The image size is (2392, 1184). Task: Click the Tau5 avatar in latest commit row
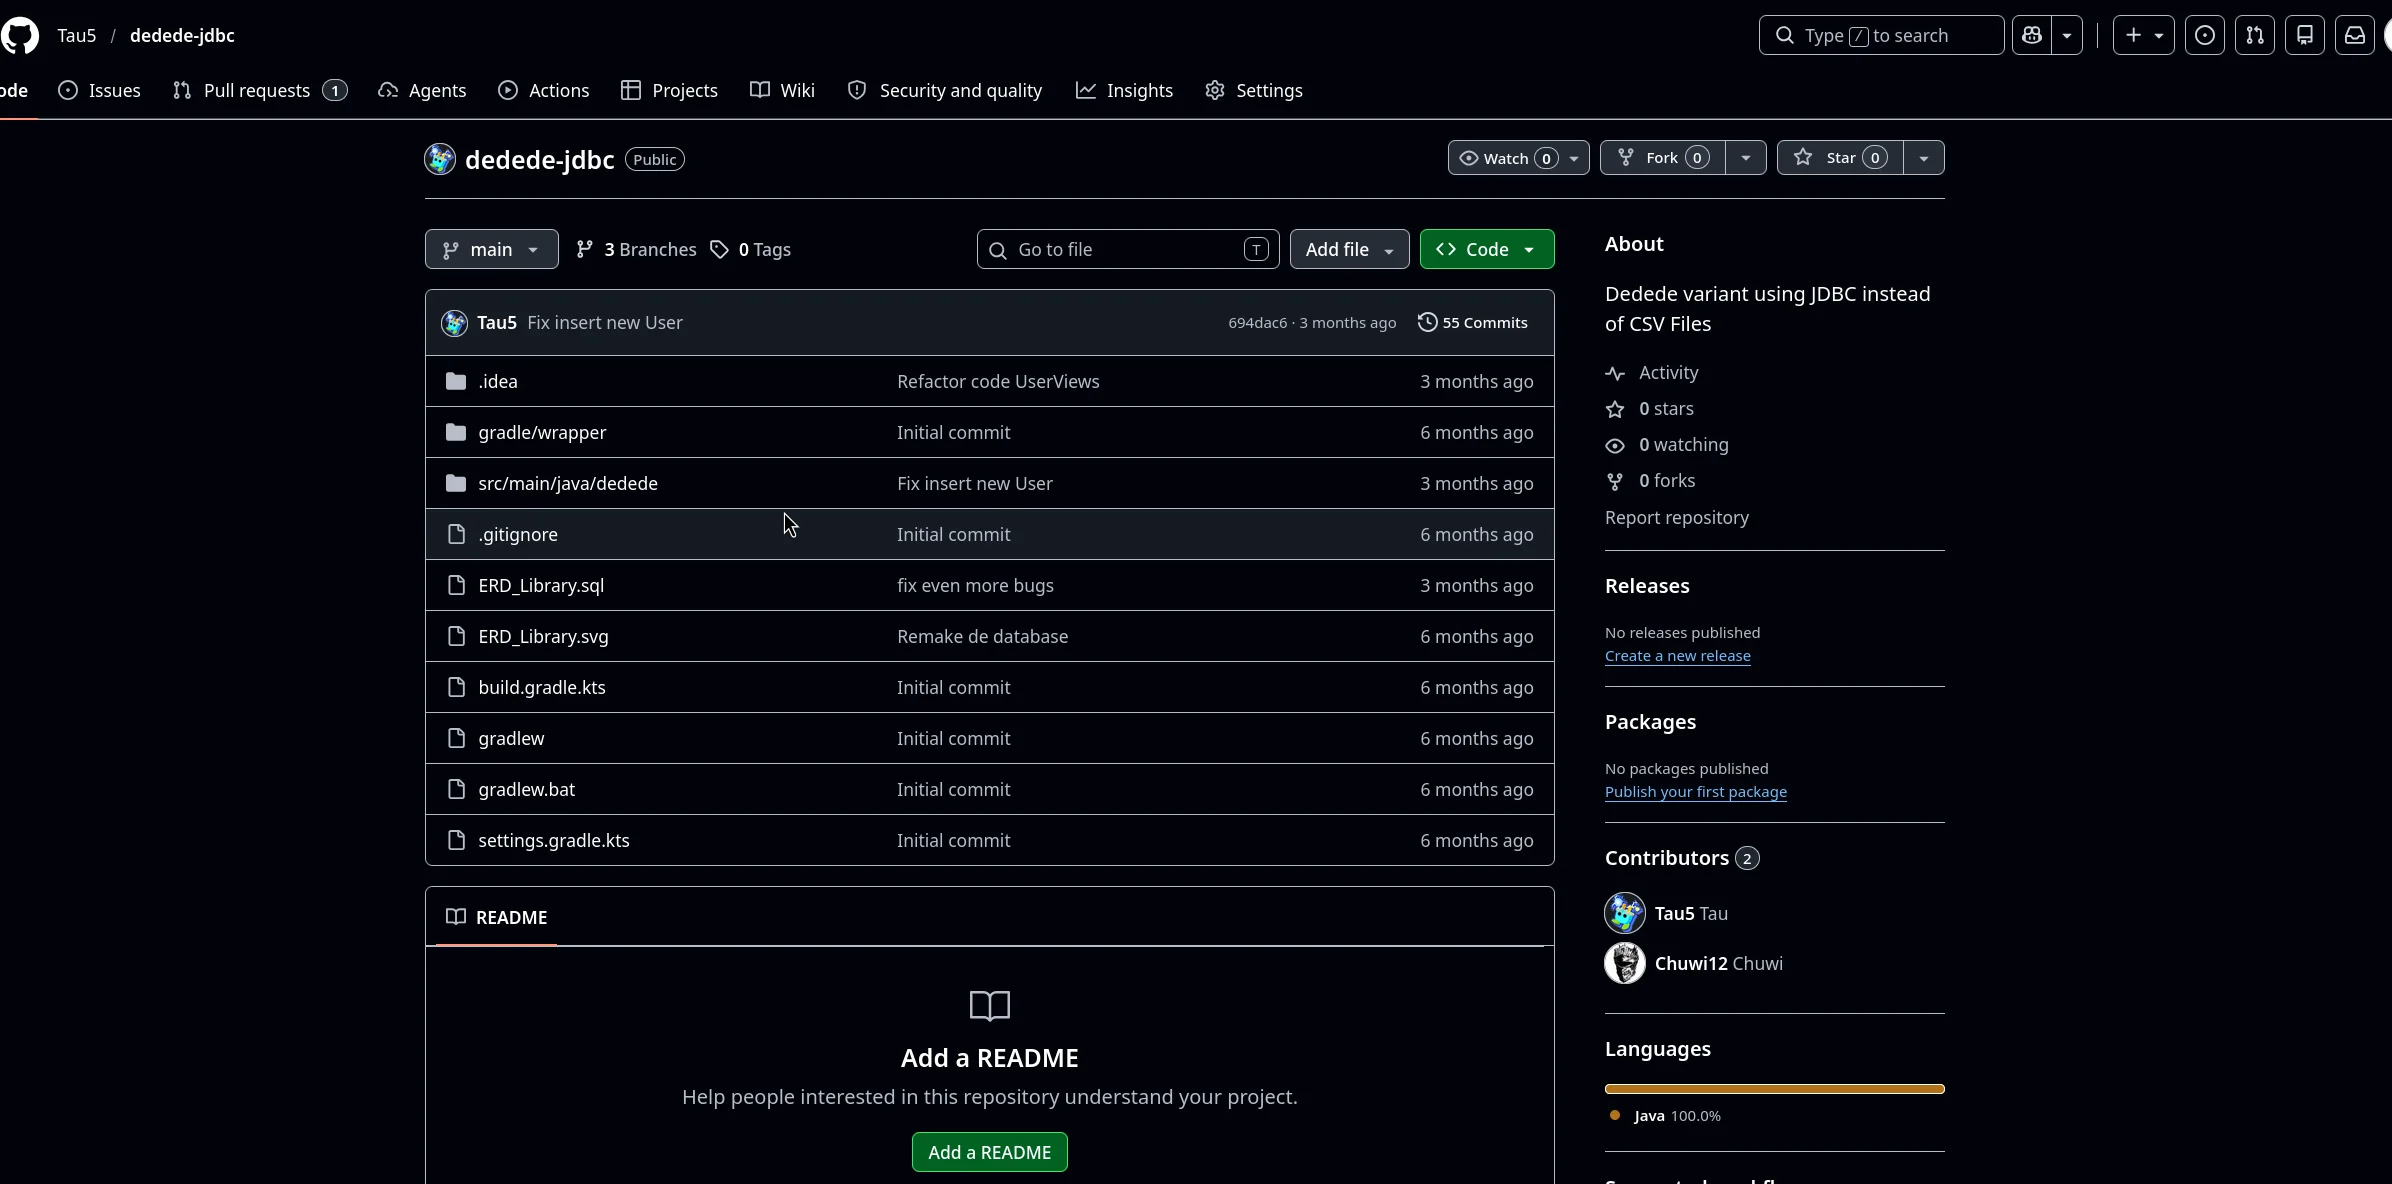(x=455, y=323)
